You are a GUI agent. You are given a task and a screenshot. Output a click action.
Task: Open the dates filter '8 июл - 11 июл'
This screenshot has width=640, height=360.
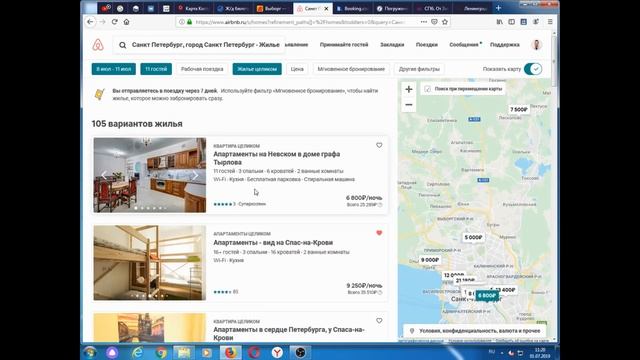coord(113,69)
